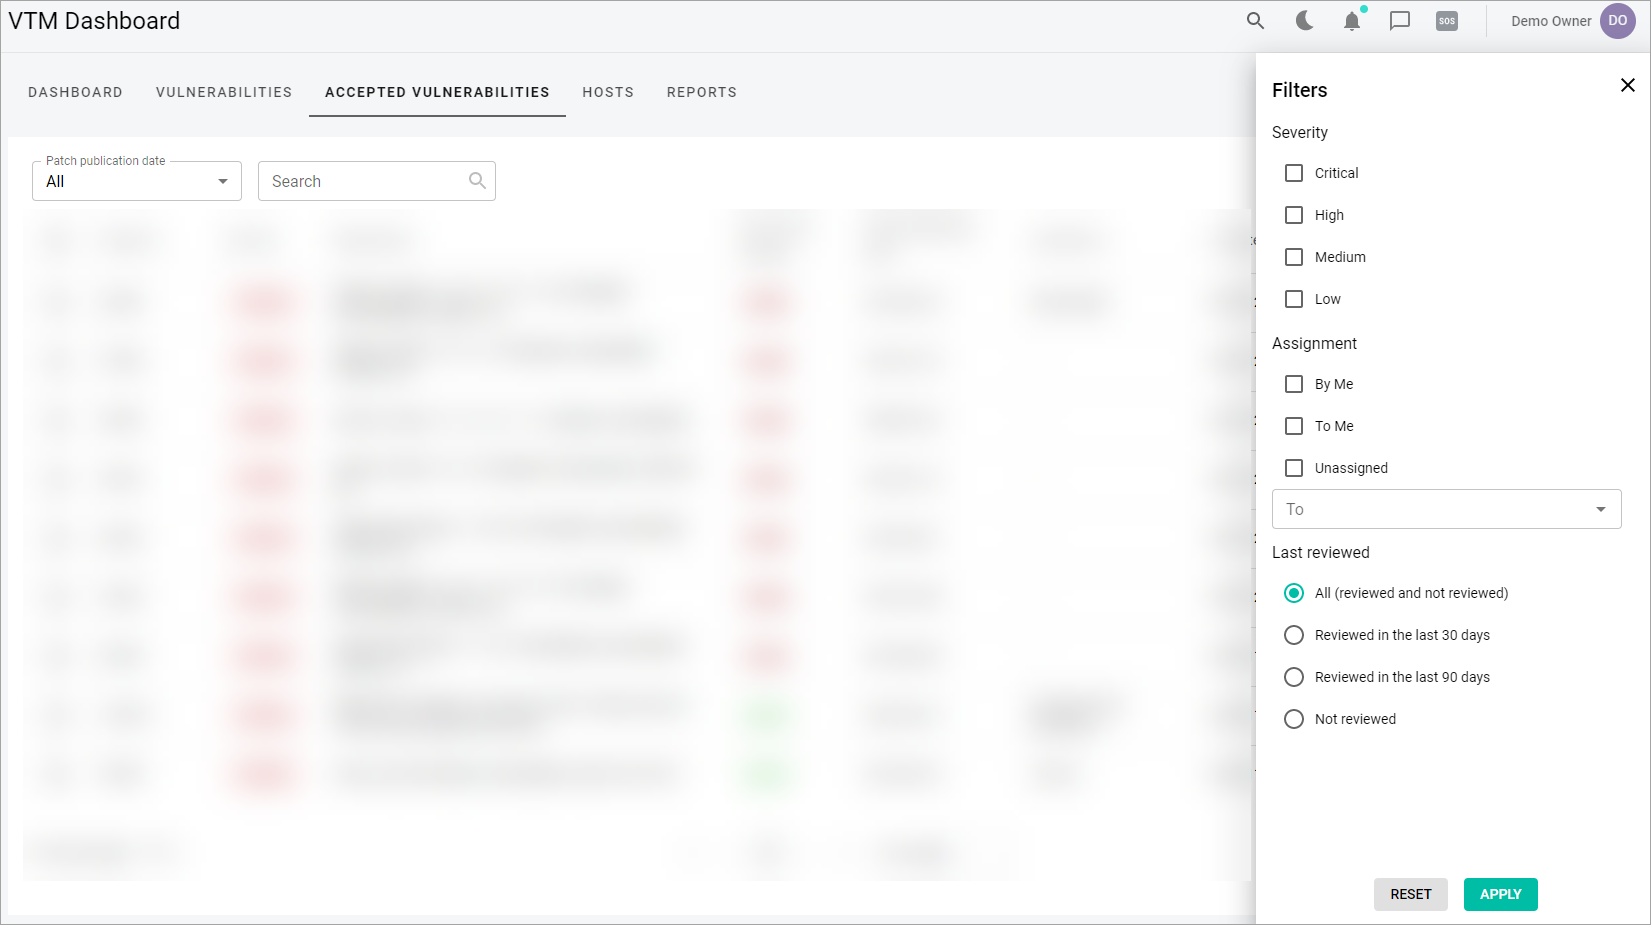Click the Reset button
This screenshot has height=925, width=1651.
tap(1410, 894)
